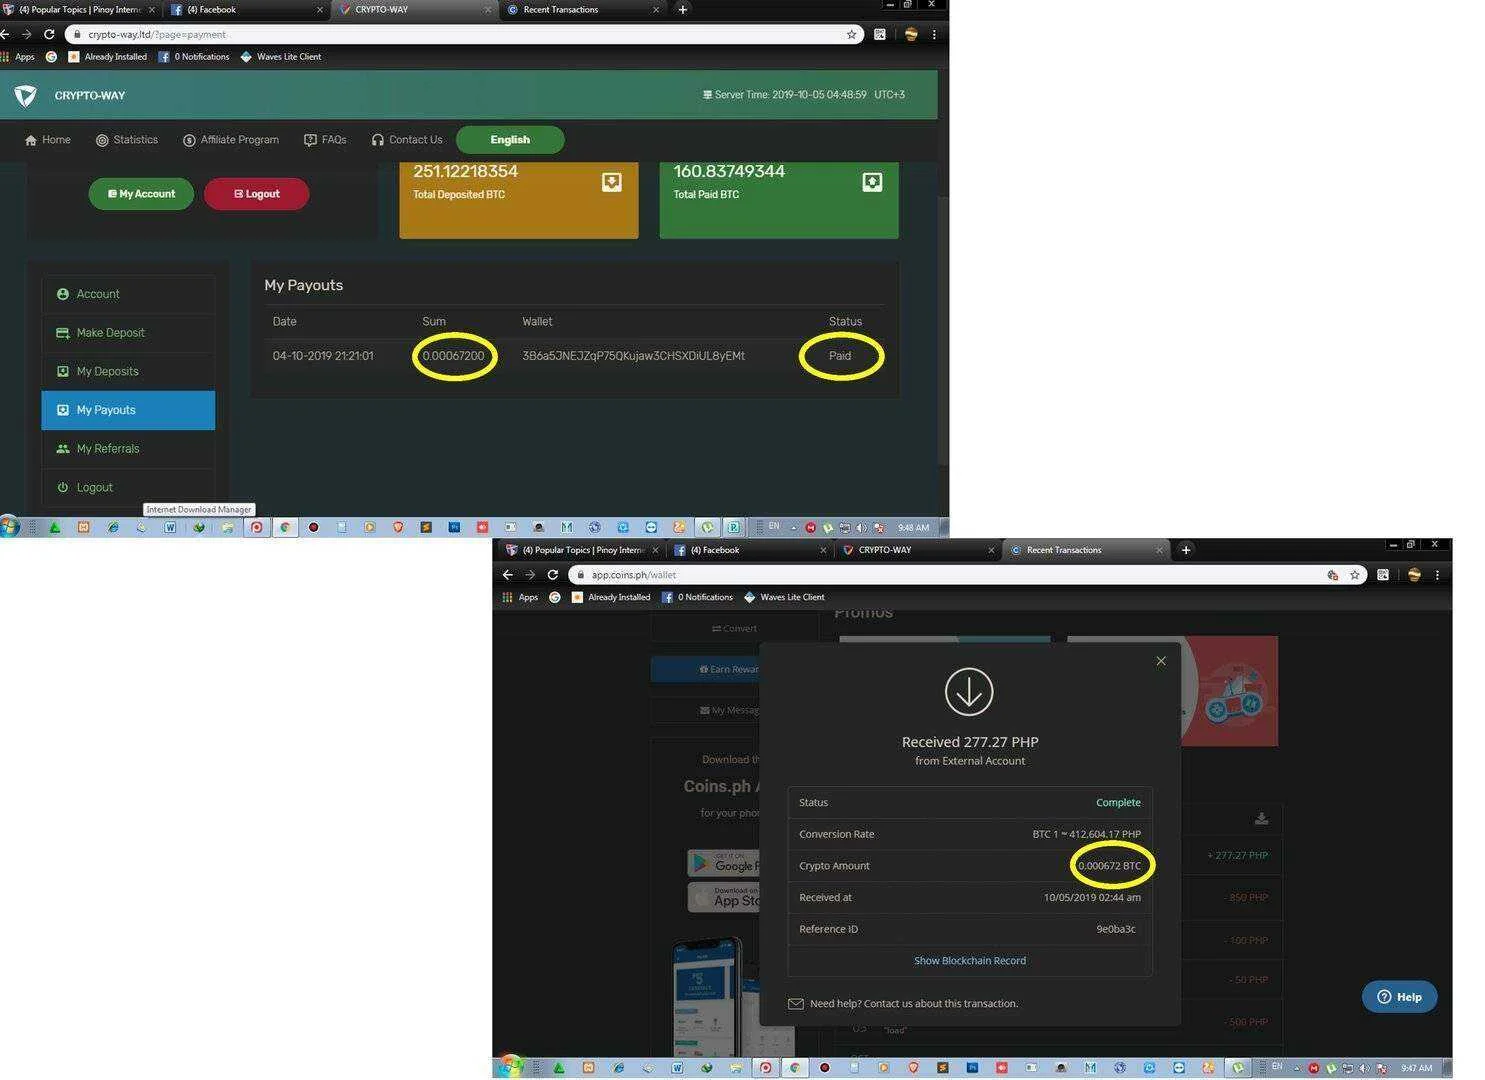The image size is (1485, 1080).
Task: Reload the coins.ph wallet page
Action: pos(552,575)
